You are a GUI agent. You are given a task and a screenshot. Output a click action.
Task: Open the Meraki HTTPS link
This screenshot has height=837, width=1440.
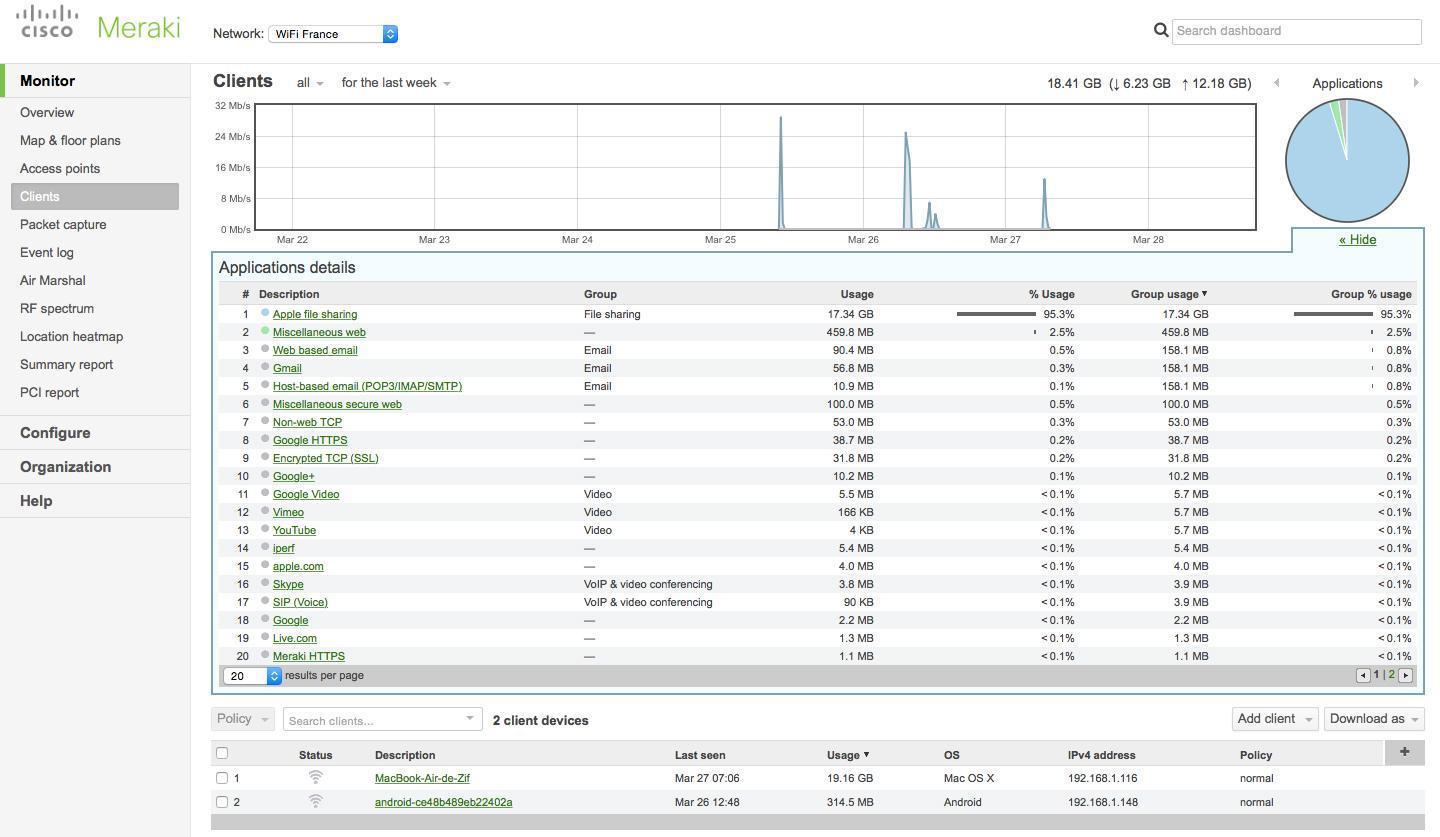tap(309, 656)
